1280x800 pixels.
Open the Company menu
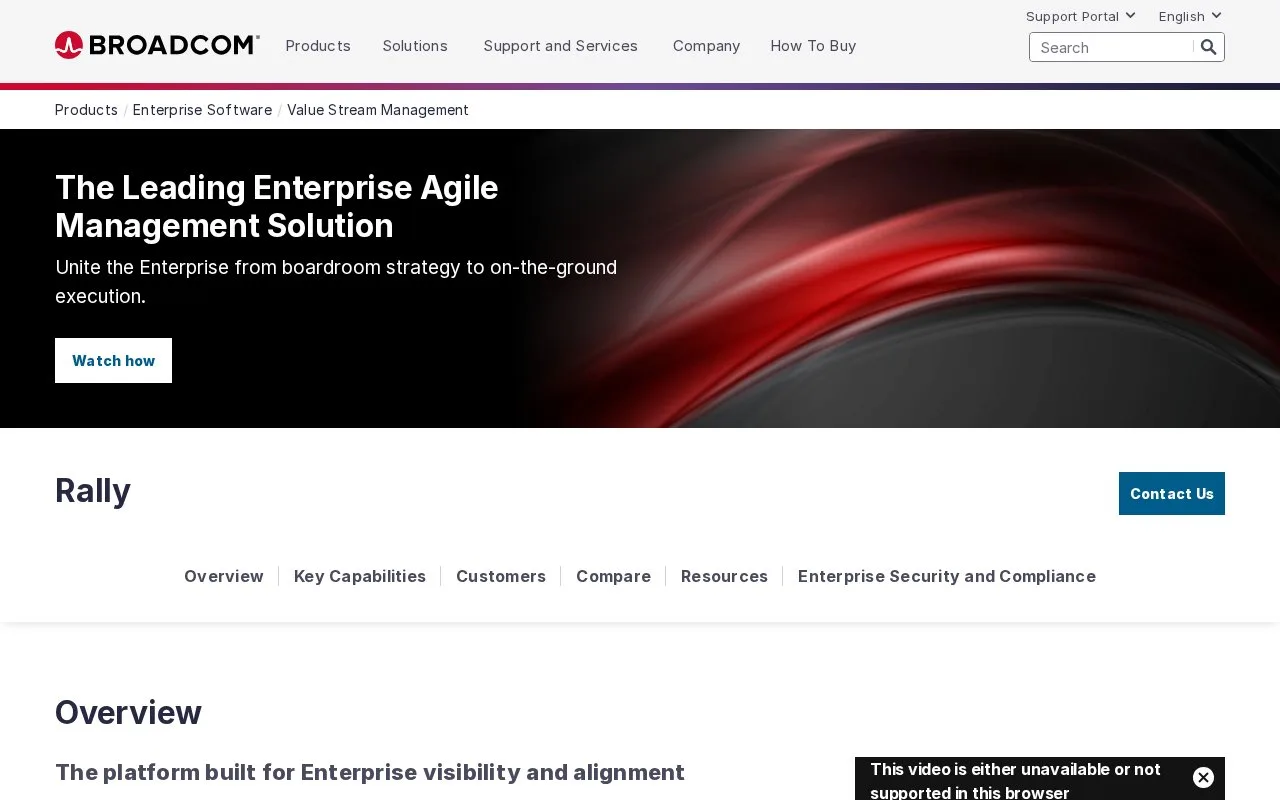(706, 46)
